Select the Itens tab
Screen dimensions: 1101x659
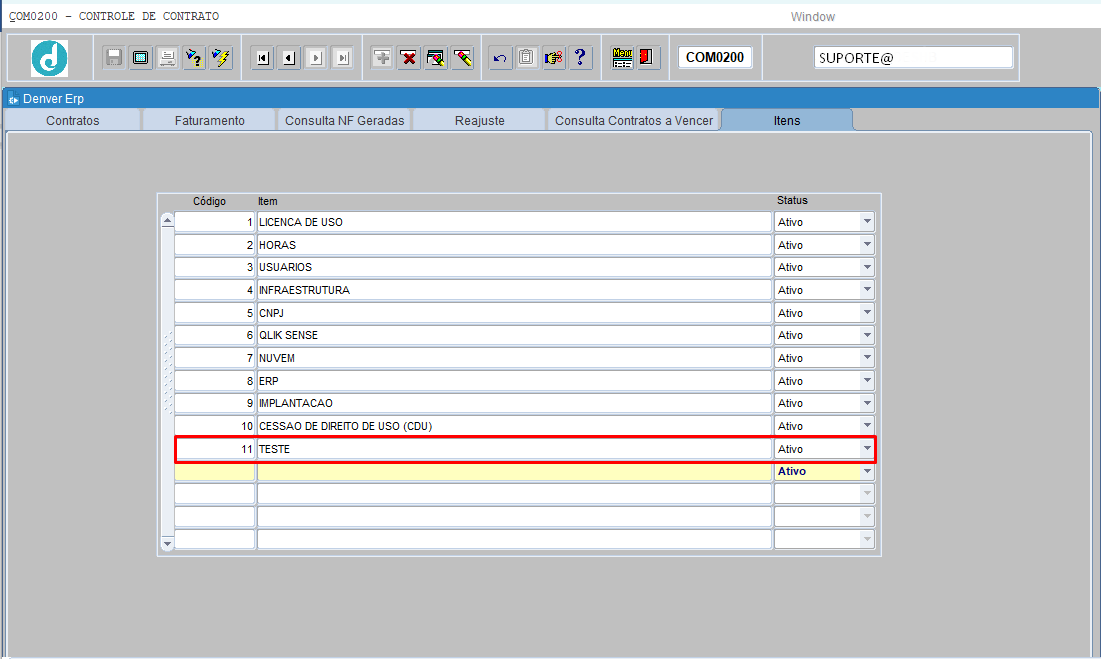(787, 121)
